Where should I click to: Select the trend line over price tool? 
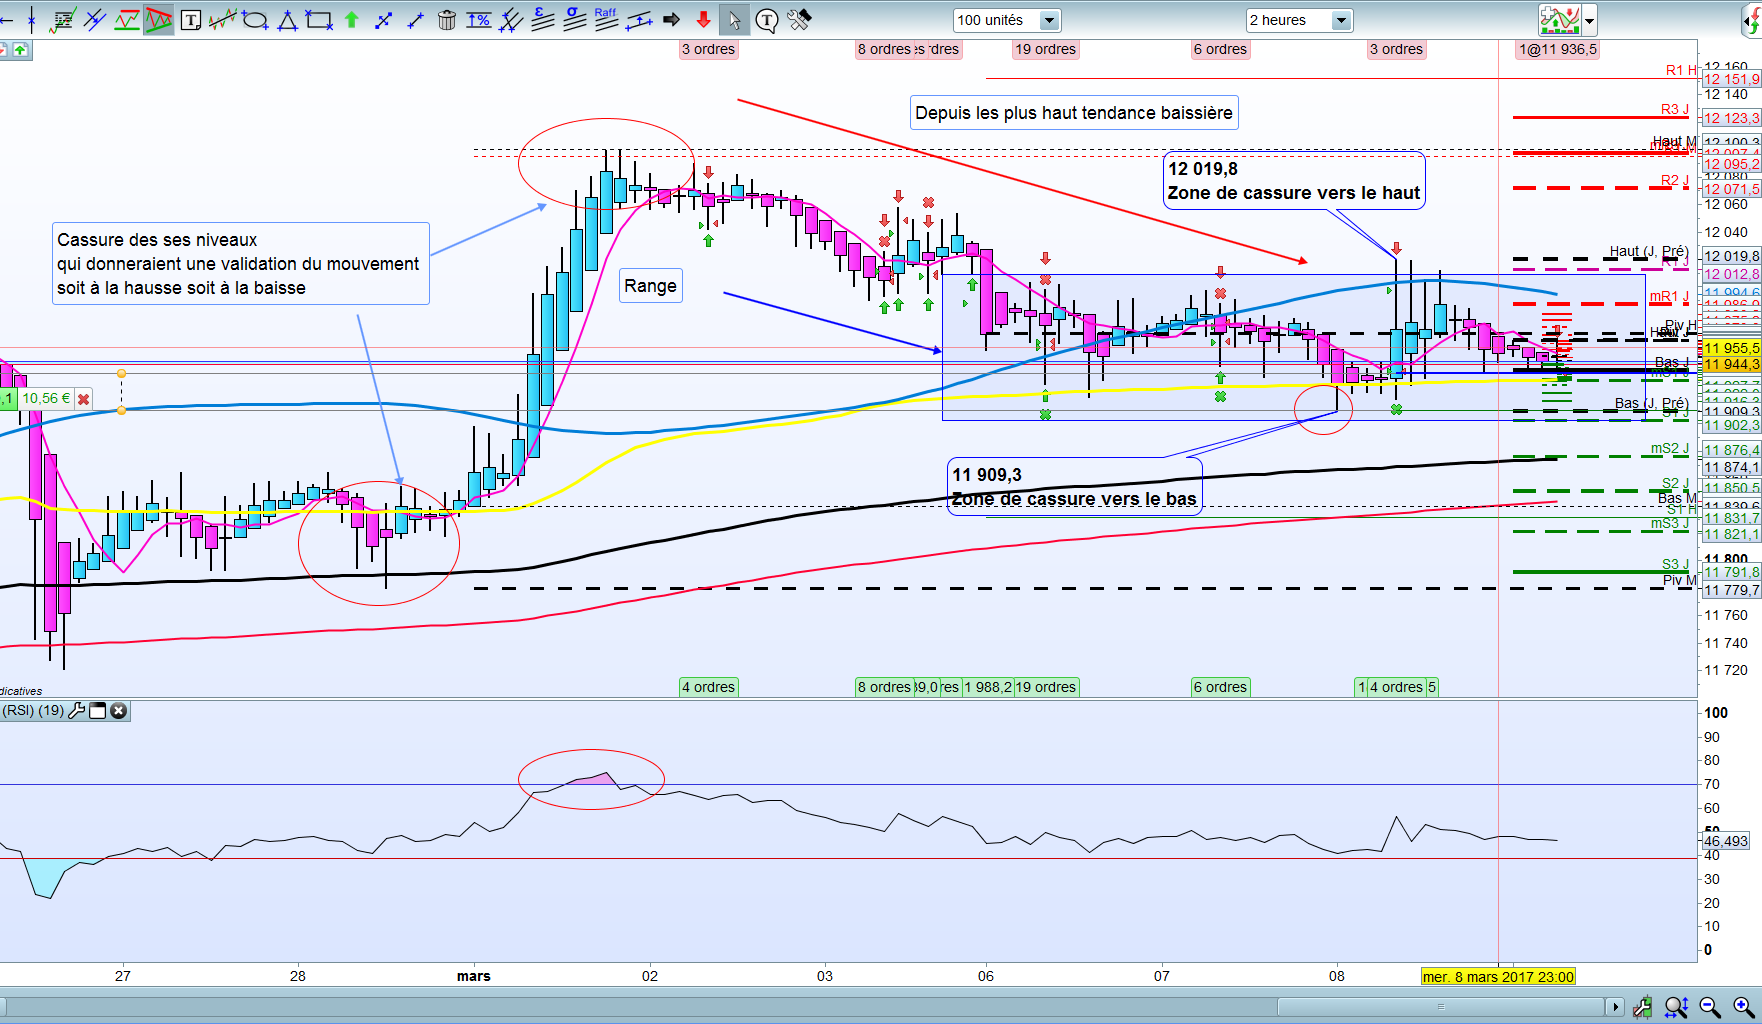click(x=222, y=19)
